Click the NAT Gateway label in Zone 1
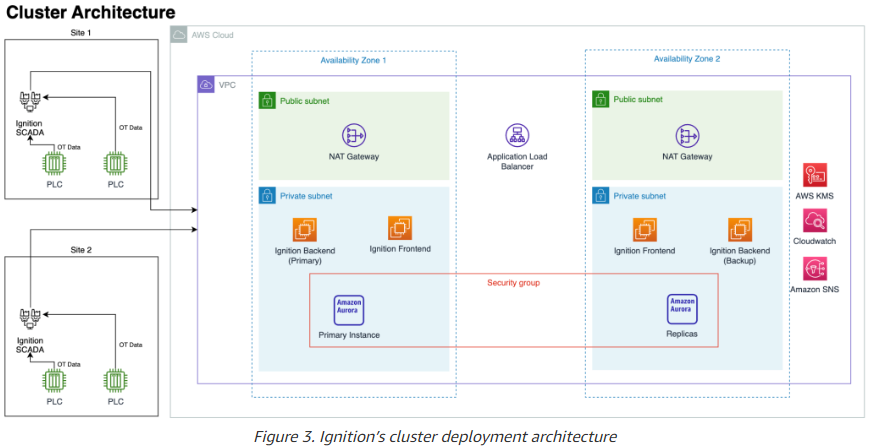This screenshot has height=448, width=873. [354, 157]
